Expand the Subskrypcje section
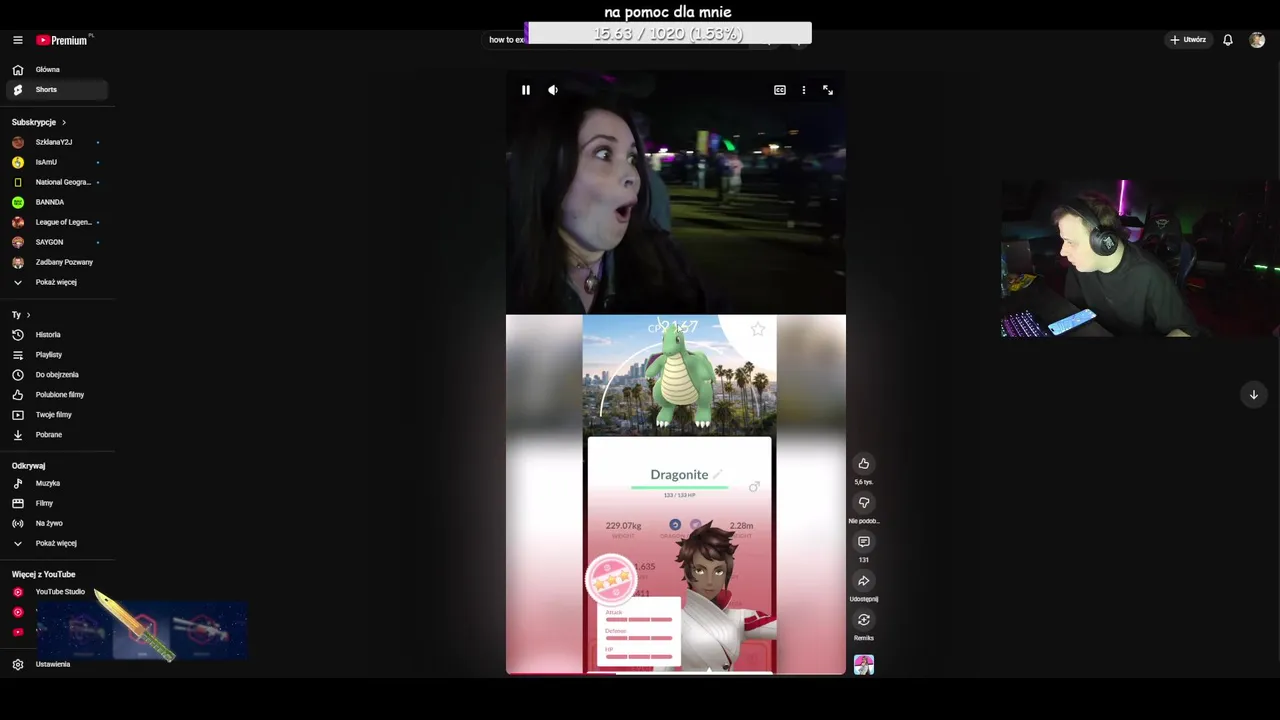1280x720 pixels. (39, 122)
